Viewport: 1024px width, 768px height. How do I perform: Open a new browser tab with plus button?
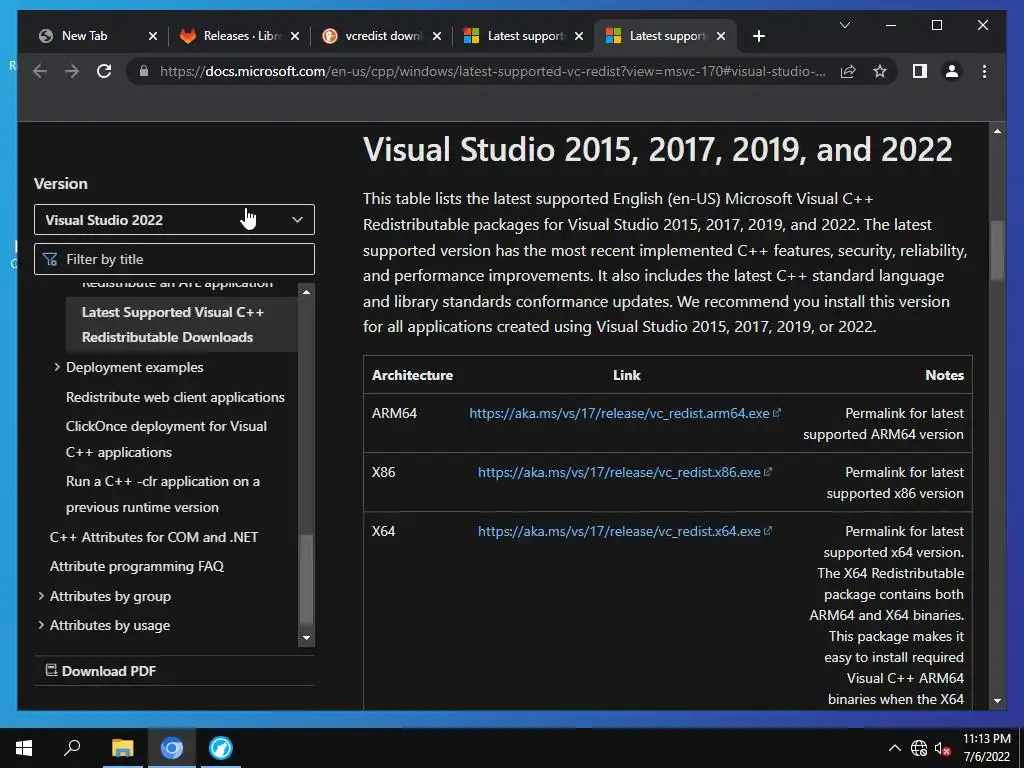758,36
